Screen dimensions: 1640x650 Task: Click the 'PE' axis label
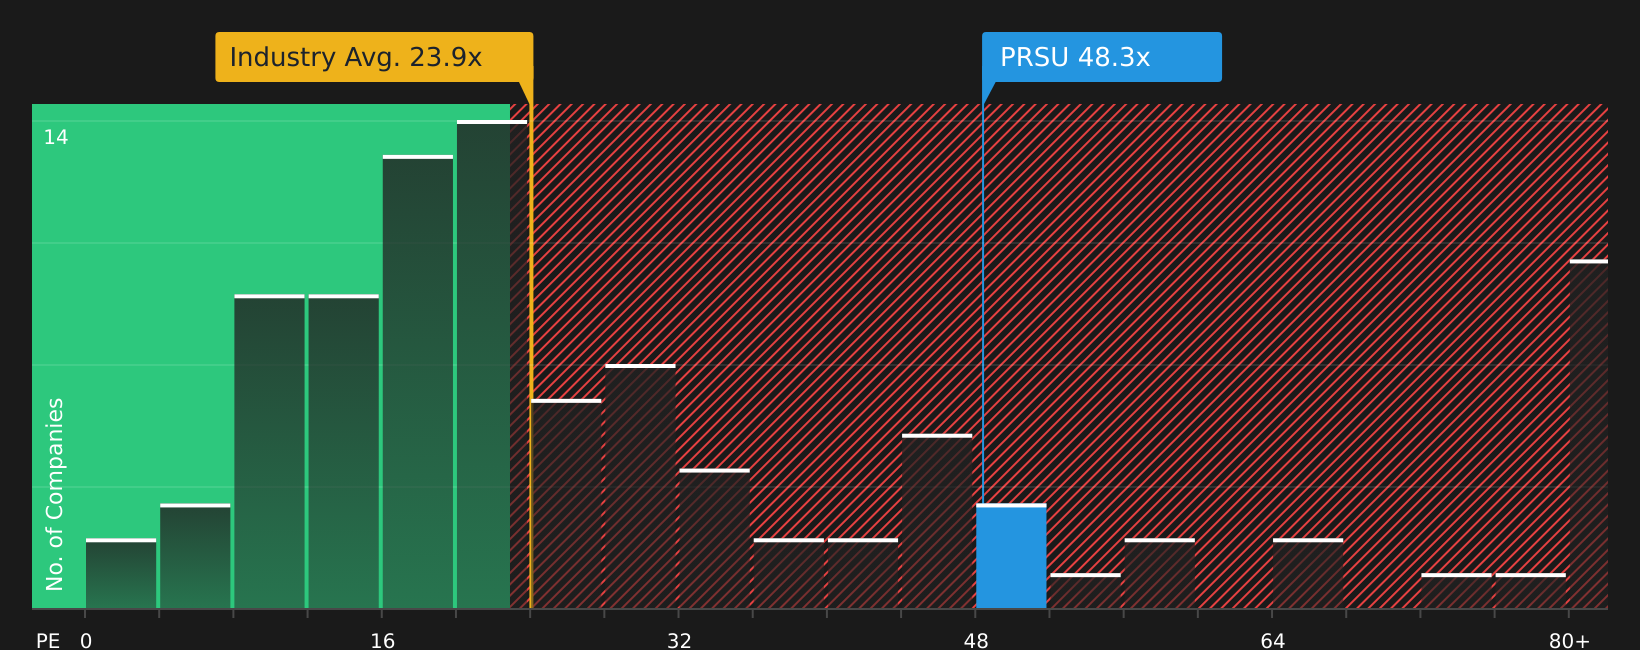tap(48, 641)
